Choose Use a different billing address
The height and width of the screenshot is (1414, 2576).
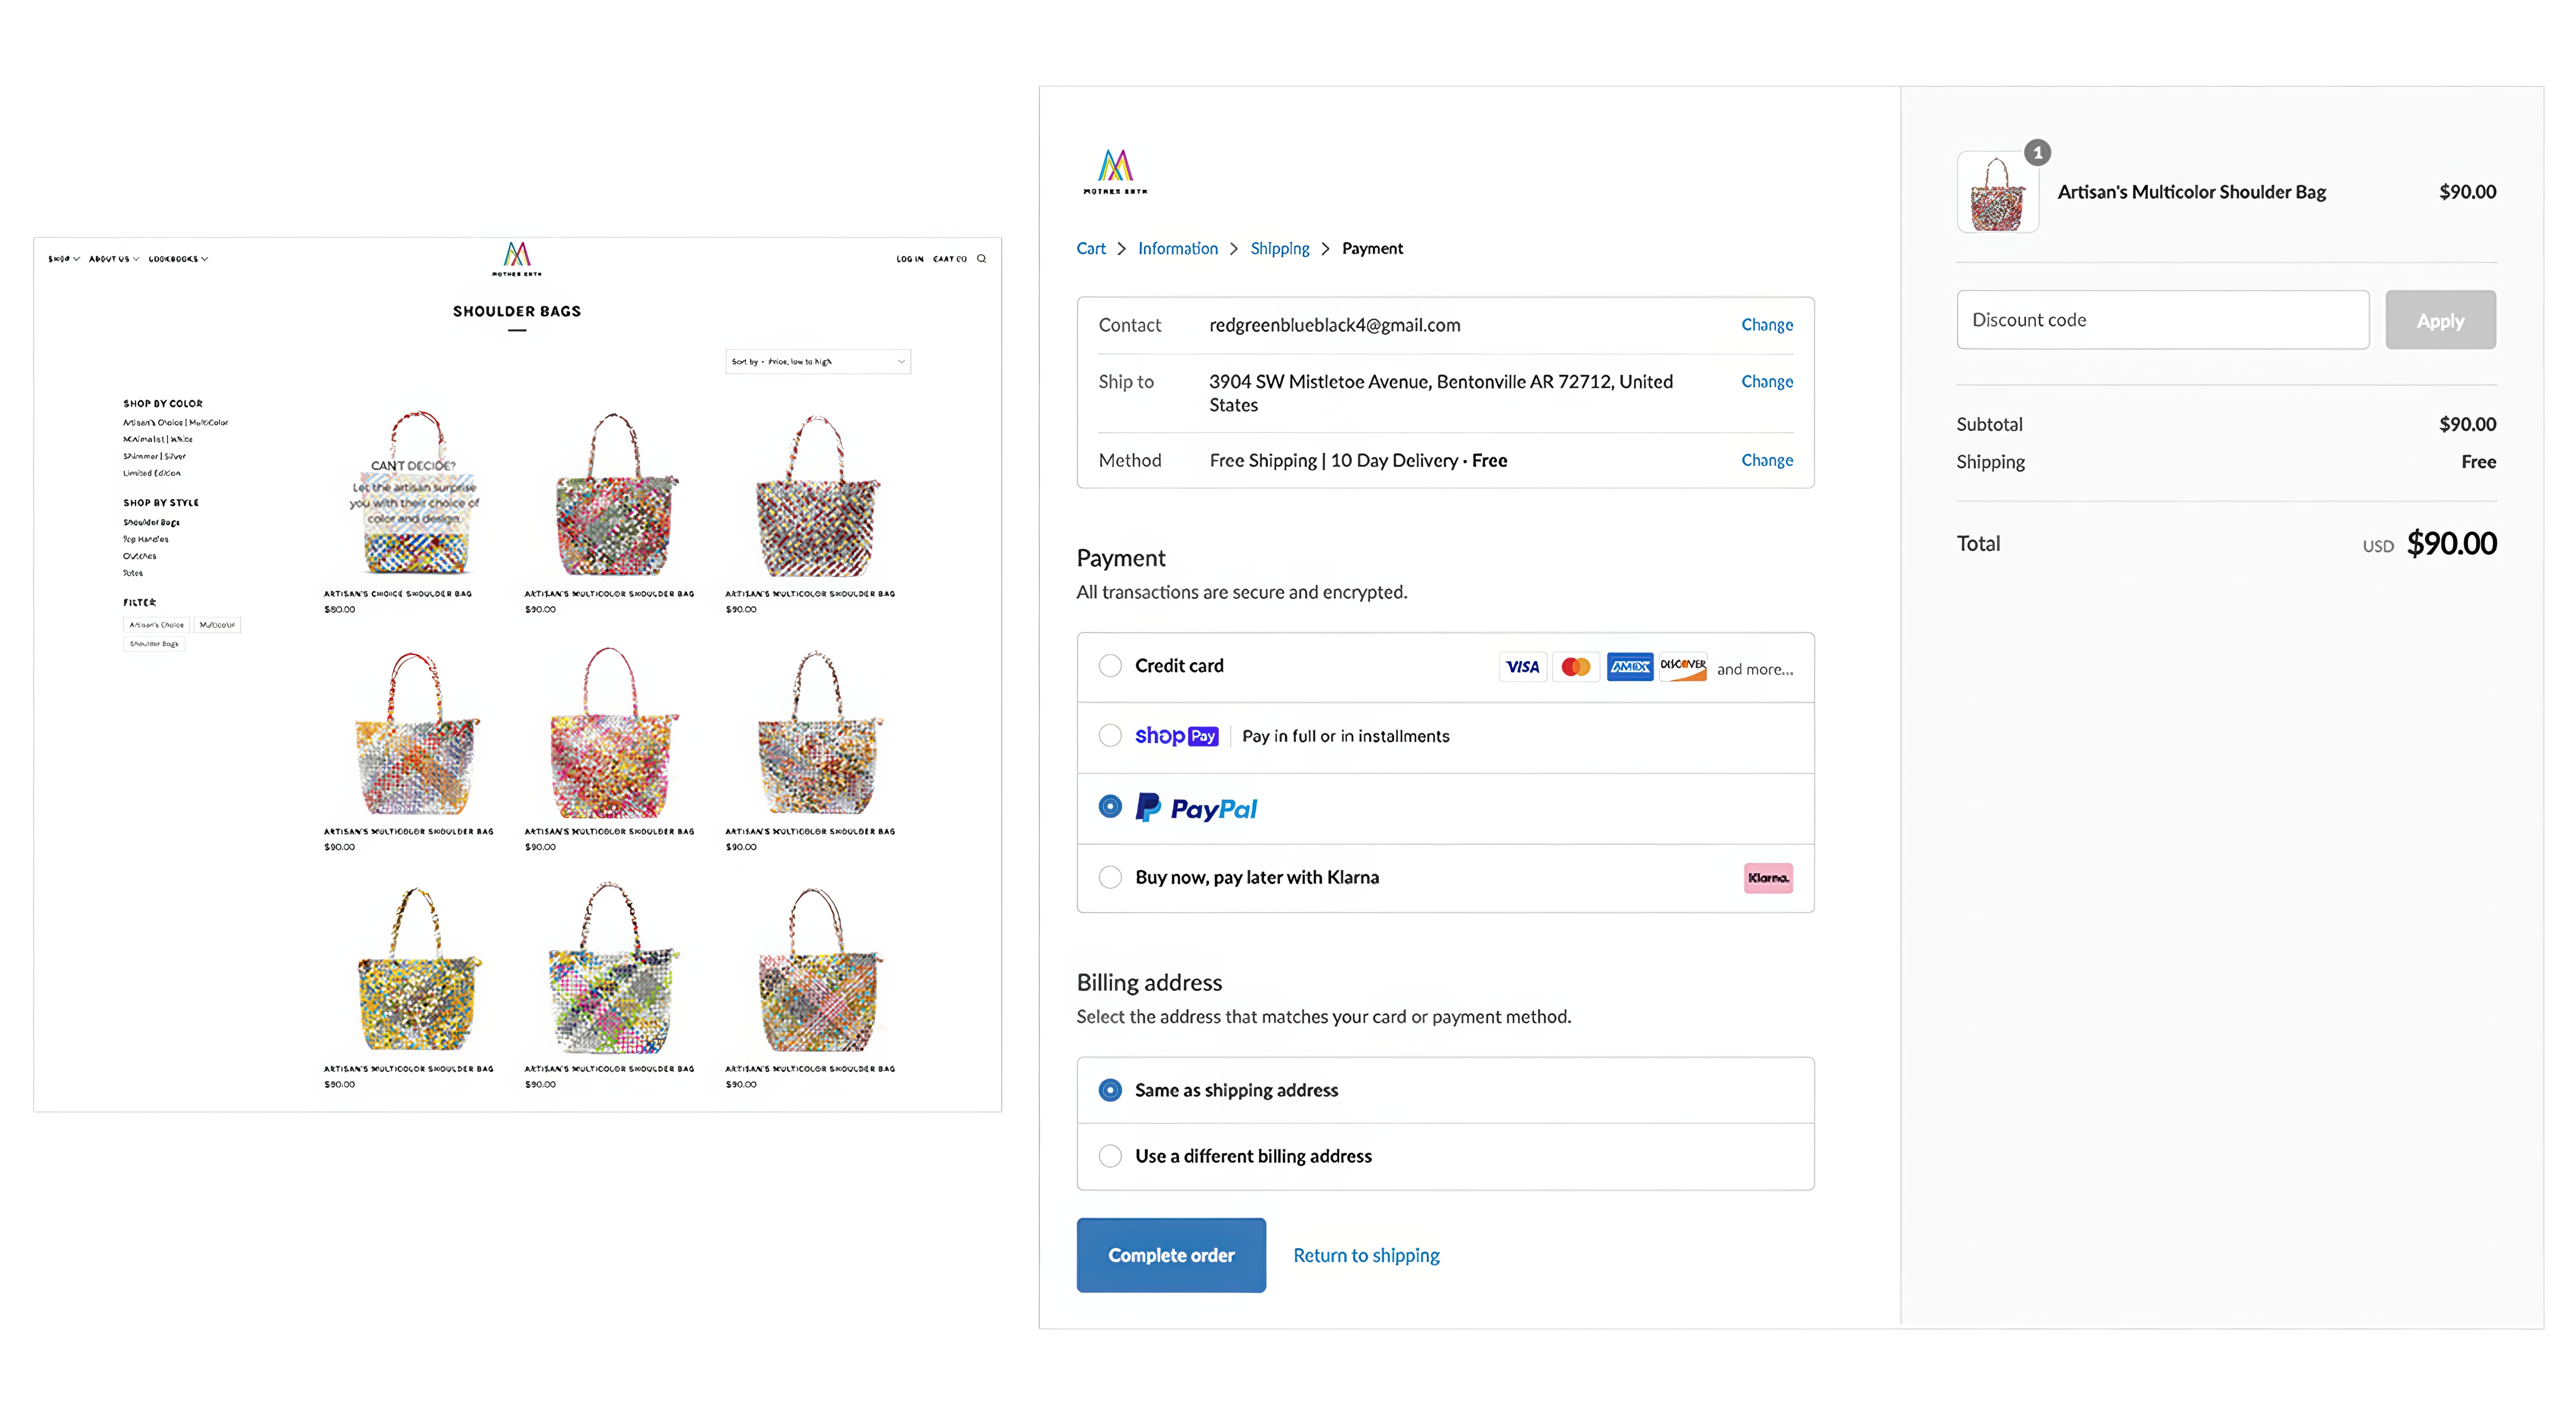point(1110,1156)
